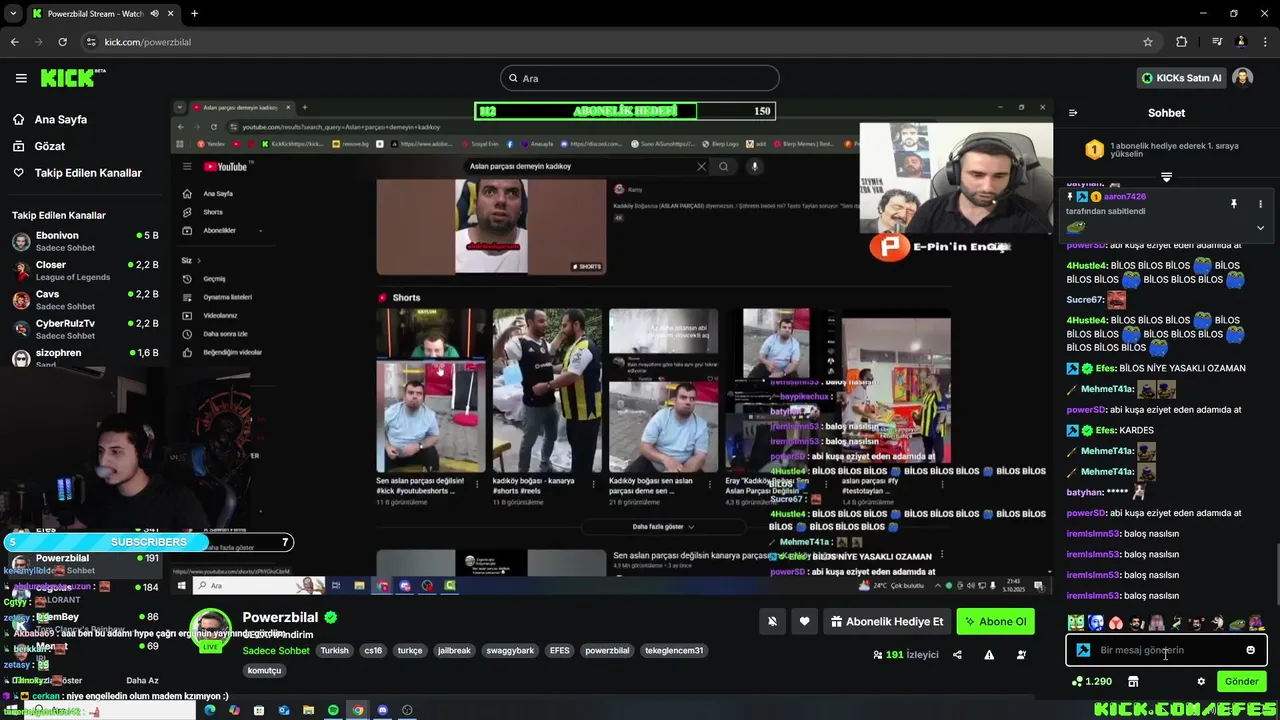Open the Chrome tab search dropdown

(13, 14)
